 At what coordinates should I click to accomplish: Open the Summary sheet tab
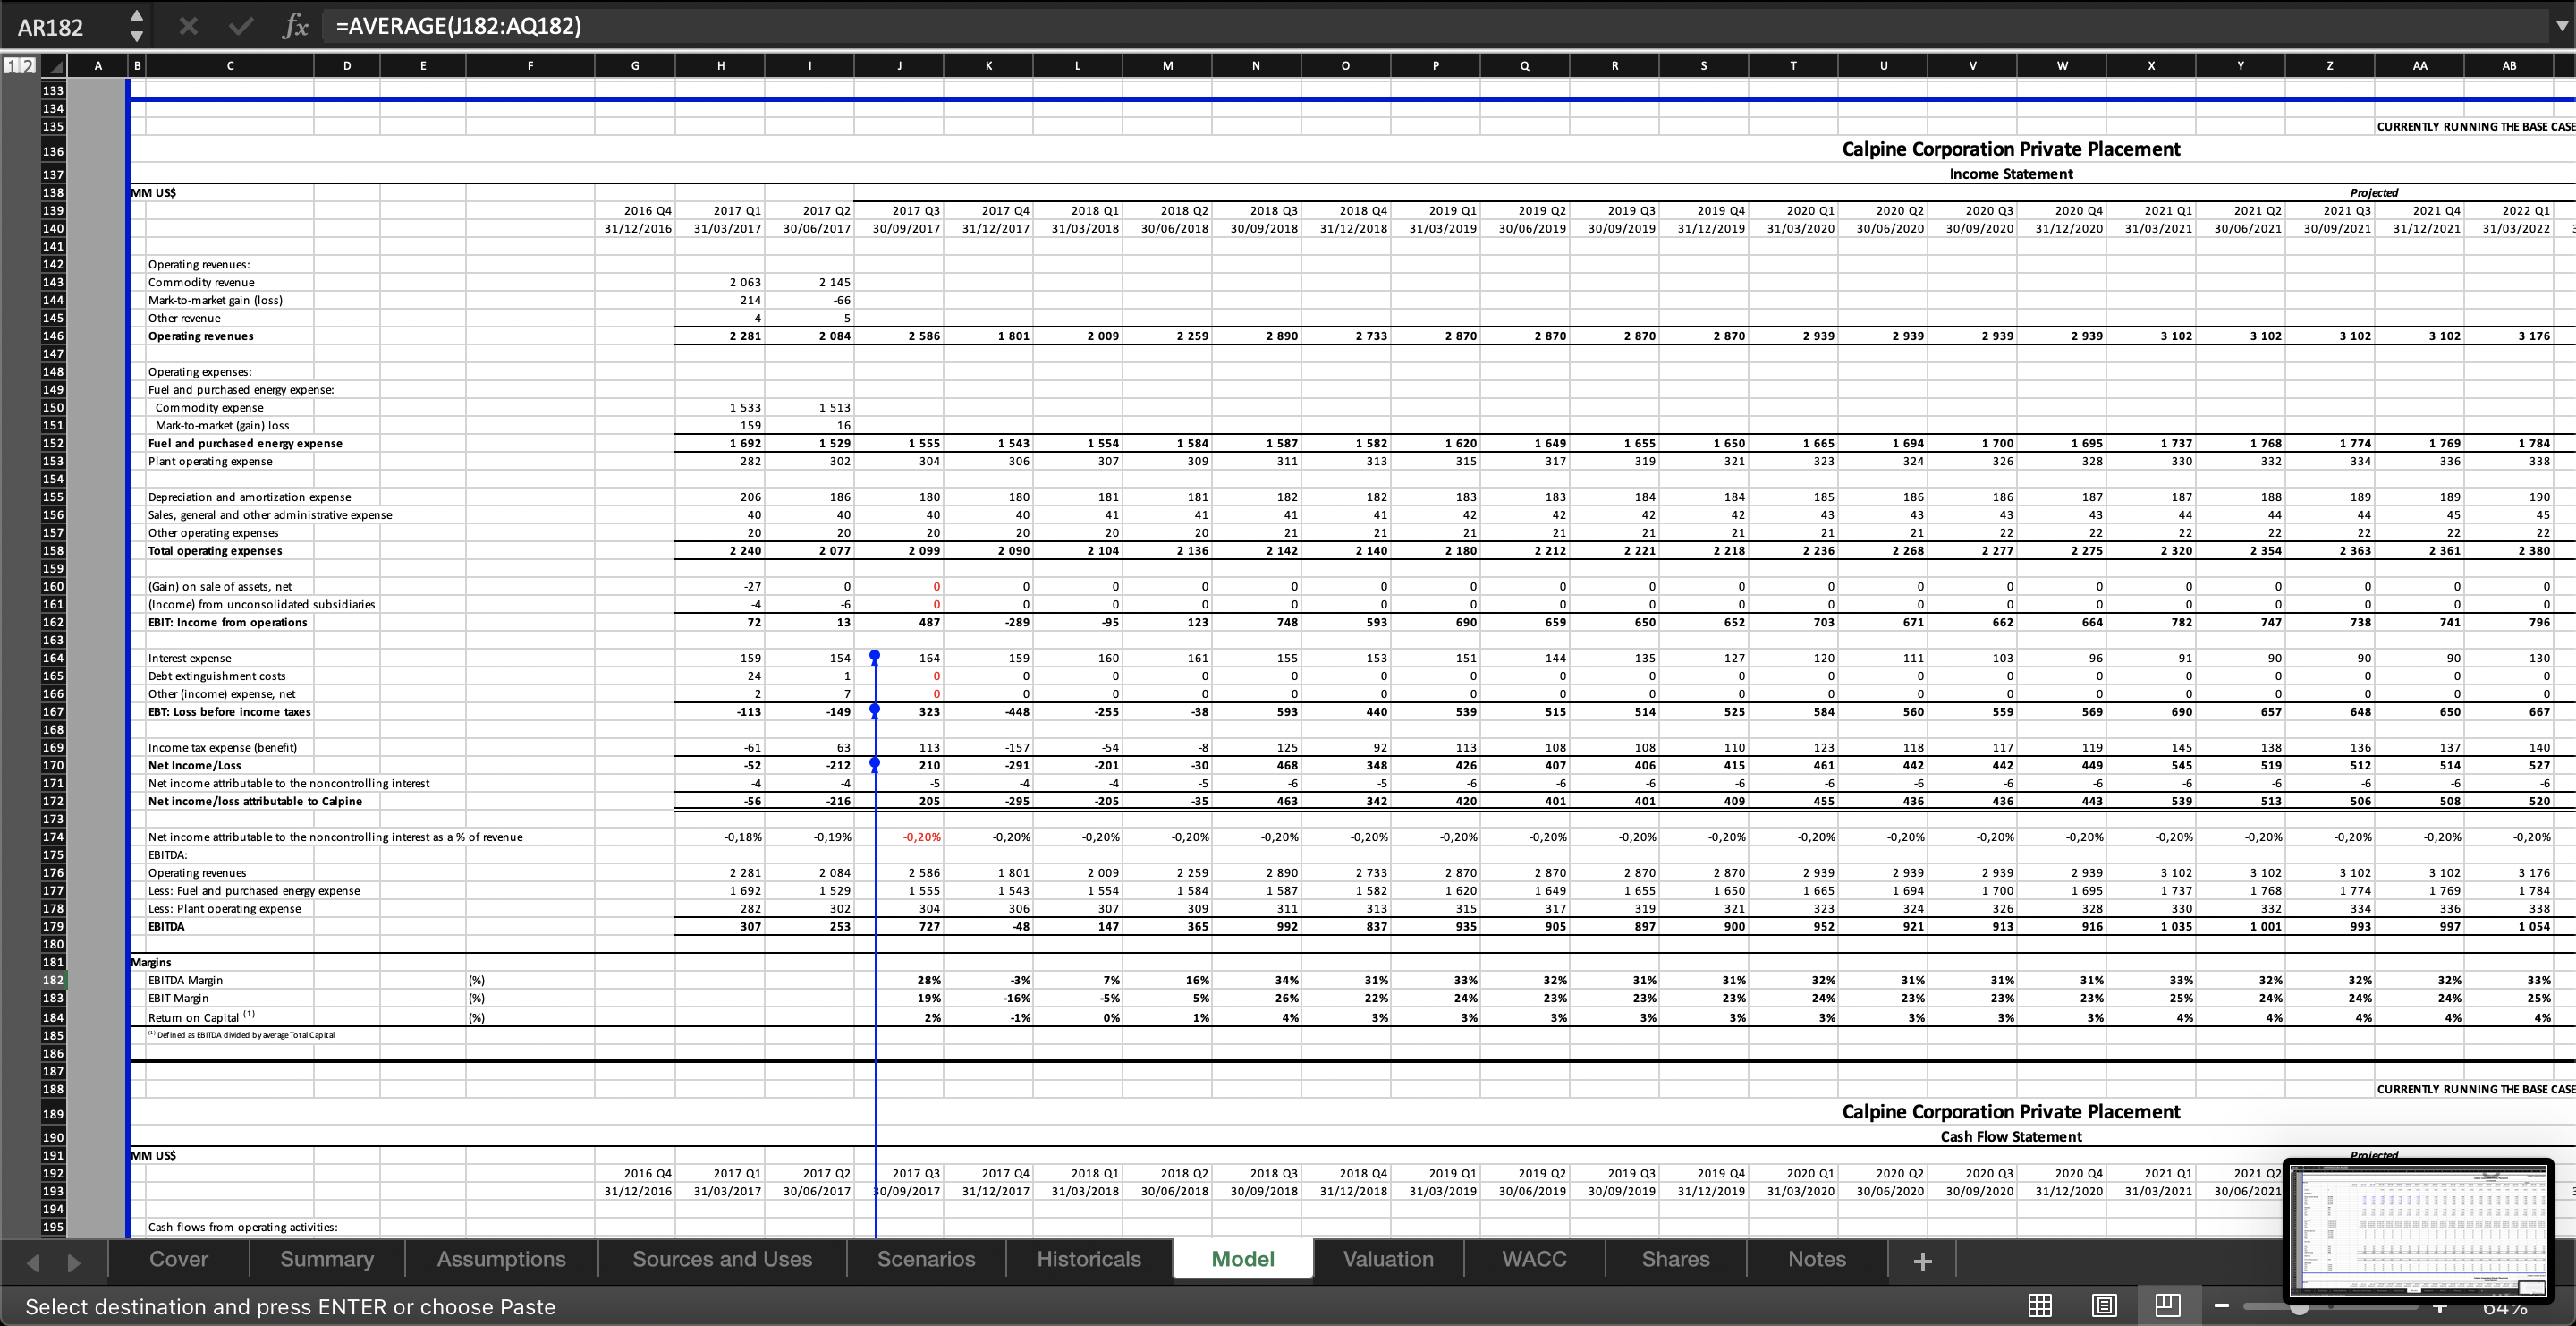327,1259
